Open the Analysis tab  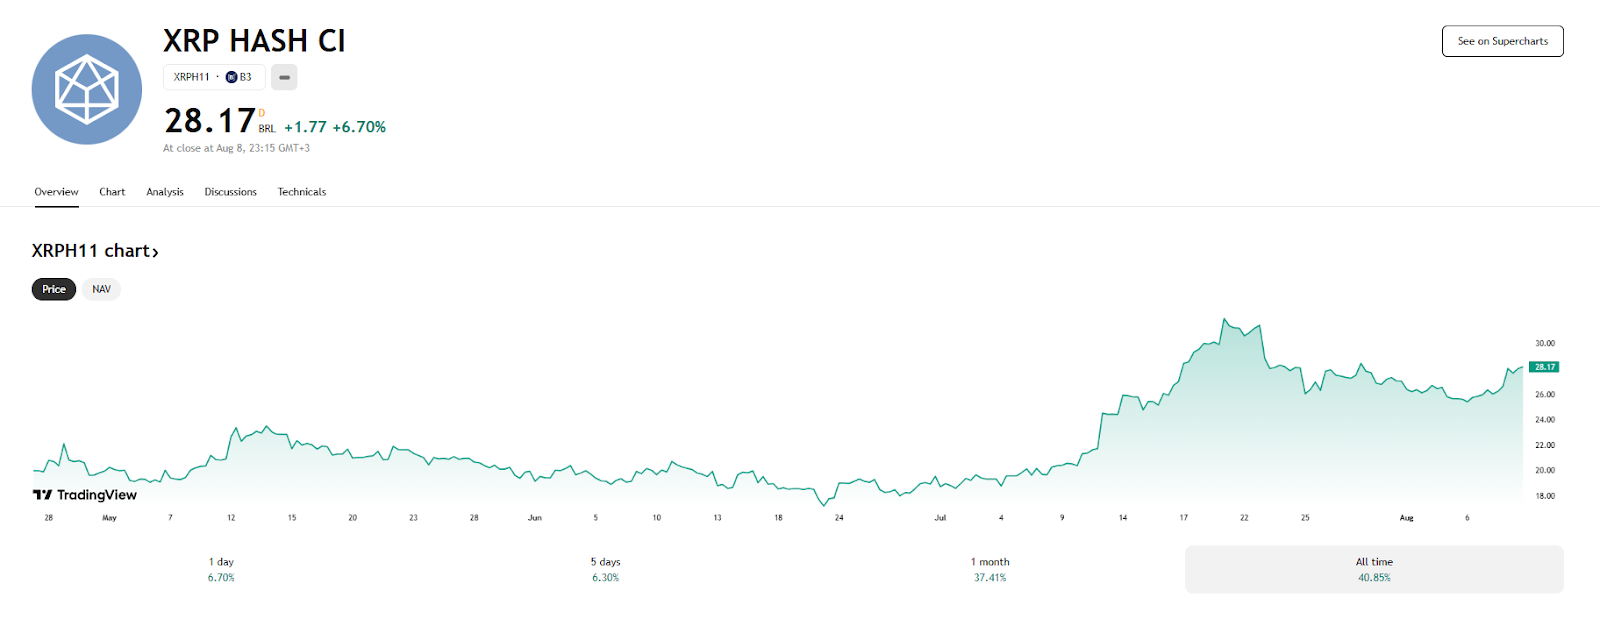click(x=165, y=192)
